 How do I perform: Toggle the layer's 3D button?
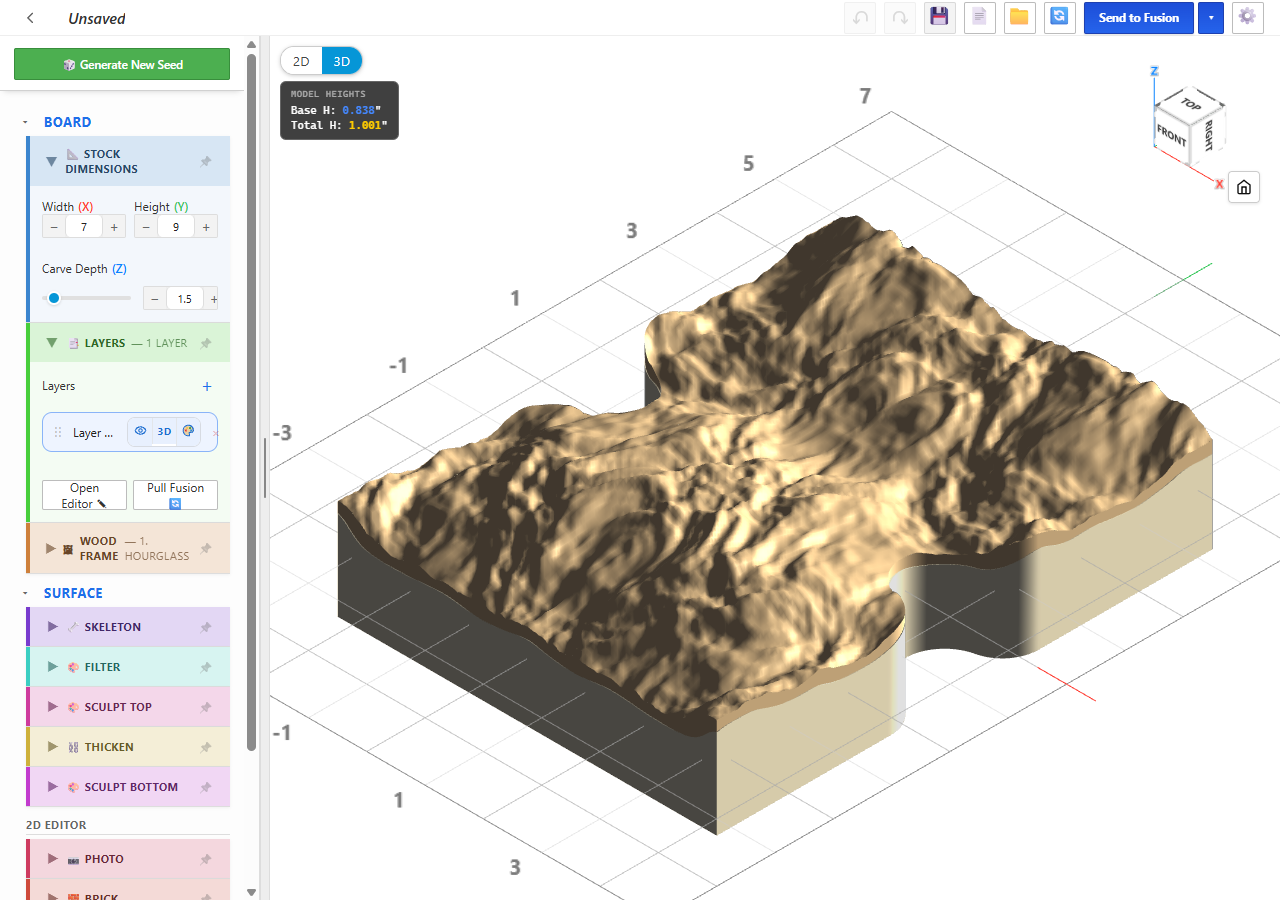point(165,432)
